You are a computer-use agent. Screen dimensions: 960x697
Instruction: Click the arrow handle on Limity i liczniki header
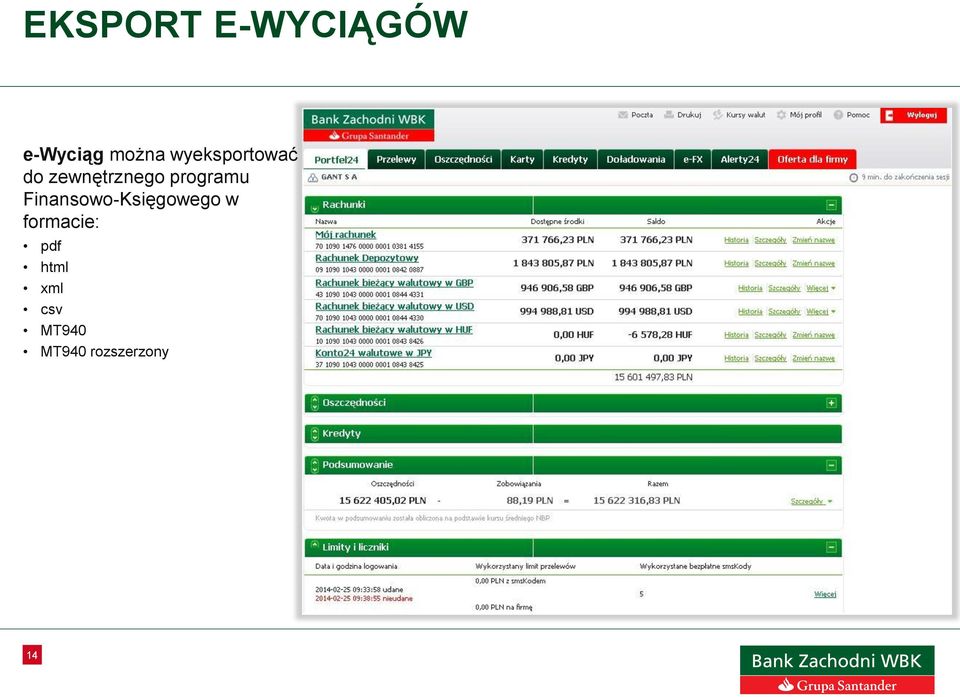314,545
